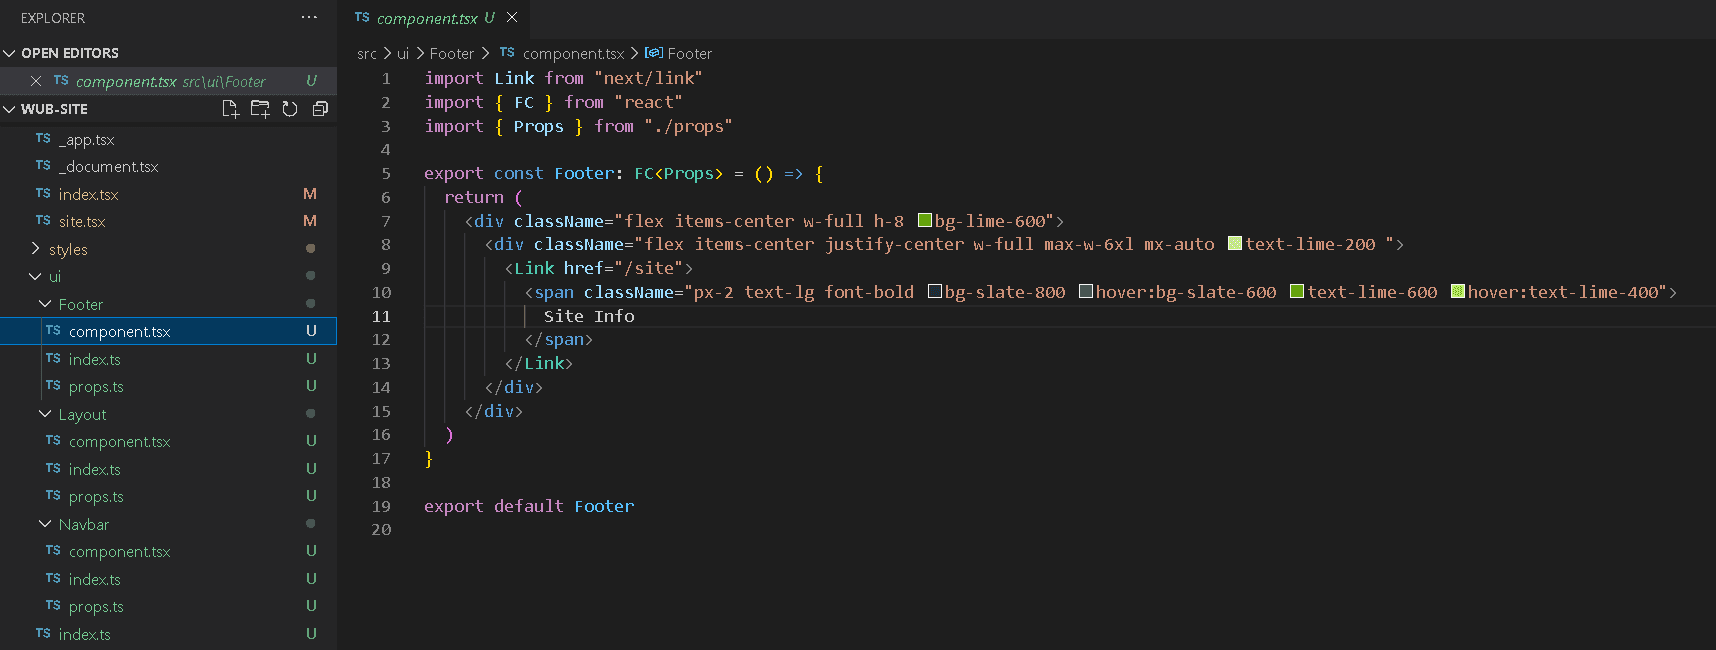This screenshot has width=1716, height=650.
Task: Click the ui breadcrumb segment
Action: tap(403, 53)
